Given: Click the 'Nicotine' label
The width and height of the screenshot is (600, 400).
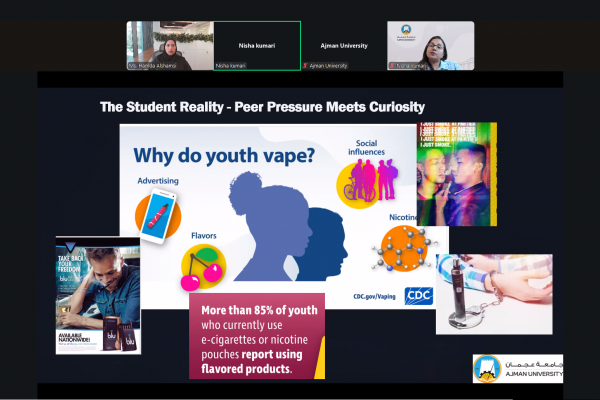Looking at the screenshot, I should (x=403, y=217).
